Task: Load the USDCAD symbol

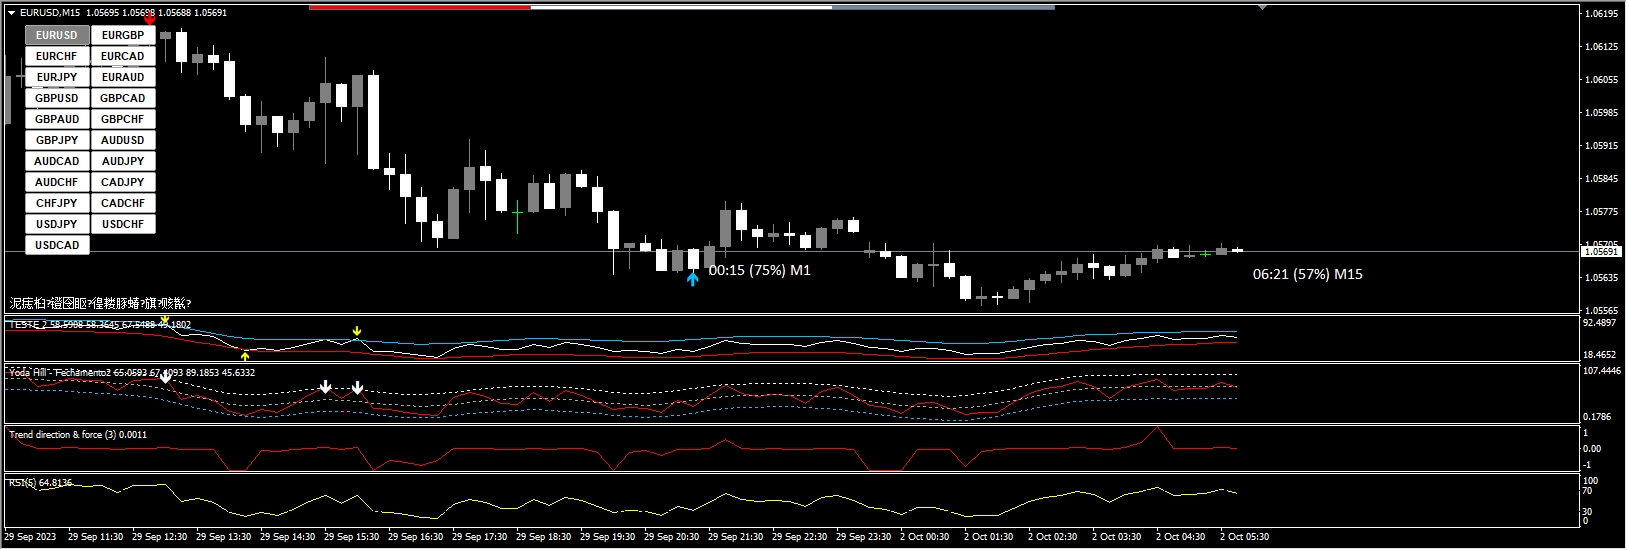Action: pyautogui.click(x=57, y=245)
